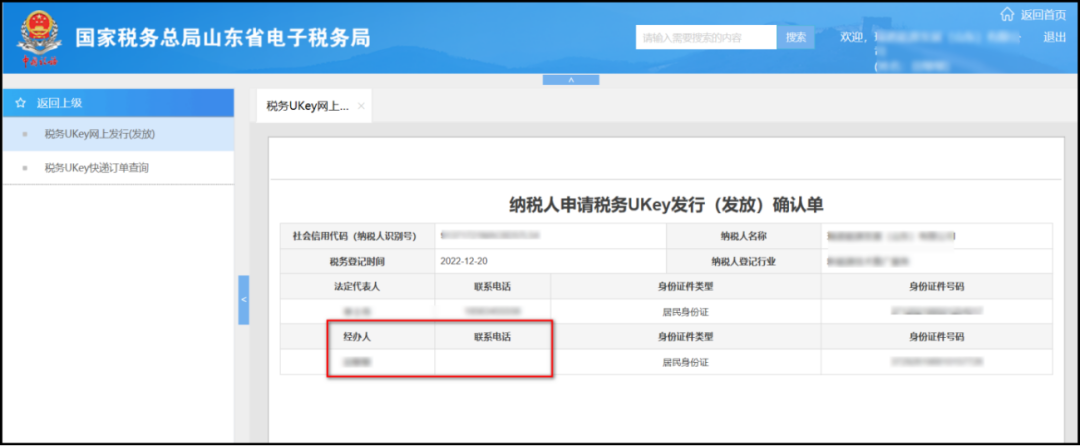Click 联系电话 header in 经办人 row
Viewport: 1080px width, 446px height.
point(493,337)
